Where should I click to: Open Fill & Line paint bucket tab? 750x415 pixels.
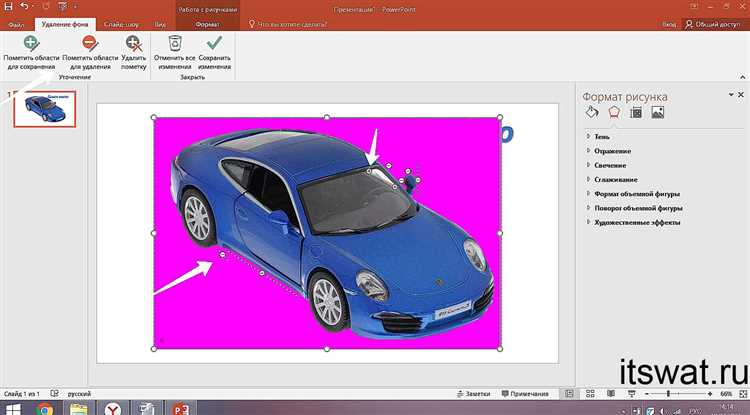[593, 112]
